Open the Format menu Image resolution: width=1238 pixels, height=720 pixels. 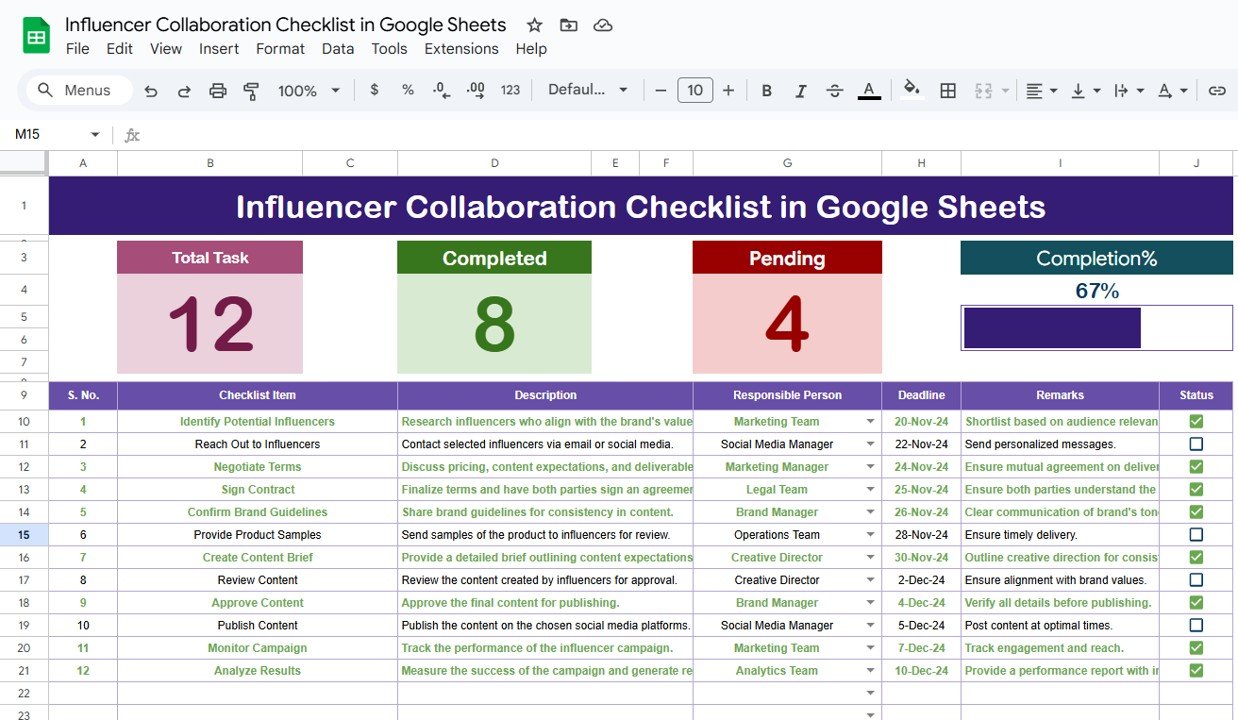tap(280, 49)
